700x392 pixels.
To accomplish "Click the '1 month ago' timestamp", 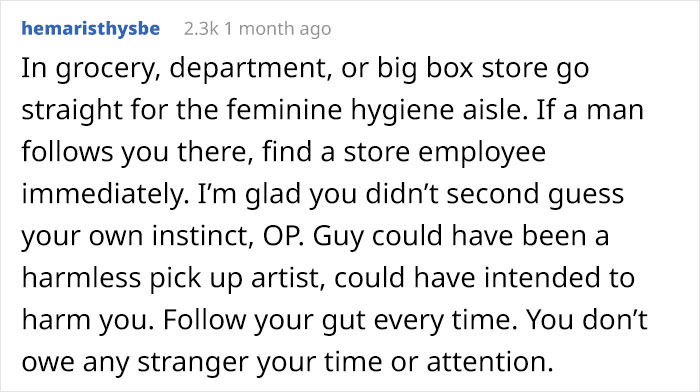I will pyautogui.click(x=277, y=29).
